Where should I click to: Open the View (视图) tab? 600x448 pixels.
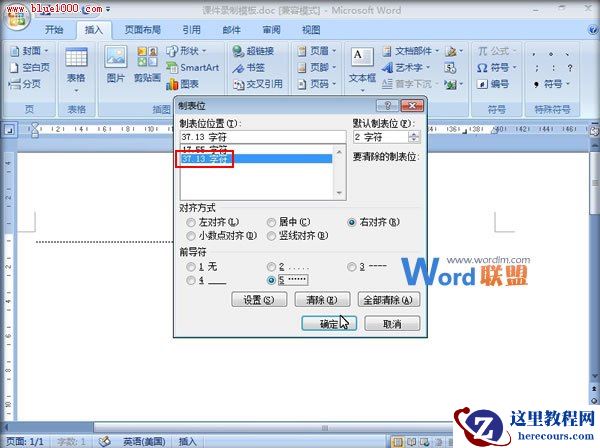pyautogui.click(x=311, y=30)
